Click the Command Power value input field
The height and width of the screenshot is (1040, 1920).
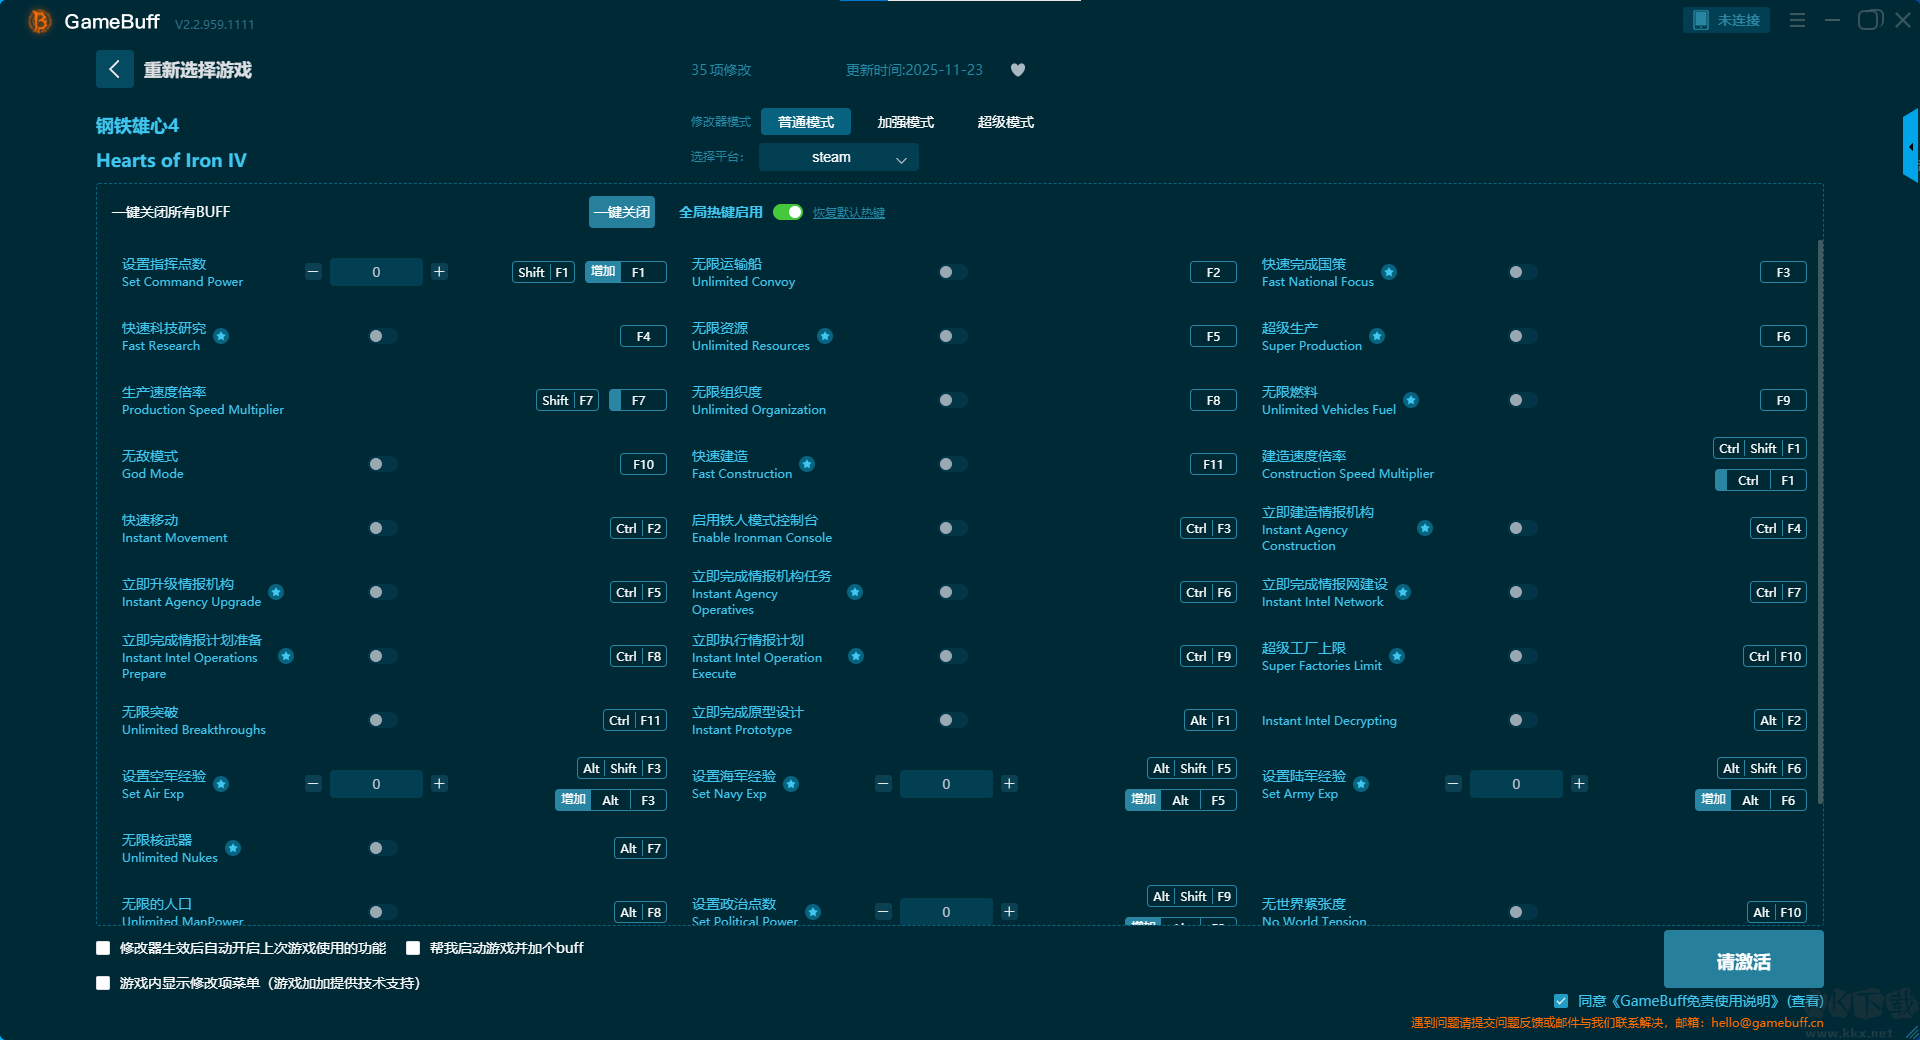tap(376, 272)
